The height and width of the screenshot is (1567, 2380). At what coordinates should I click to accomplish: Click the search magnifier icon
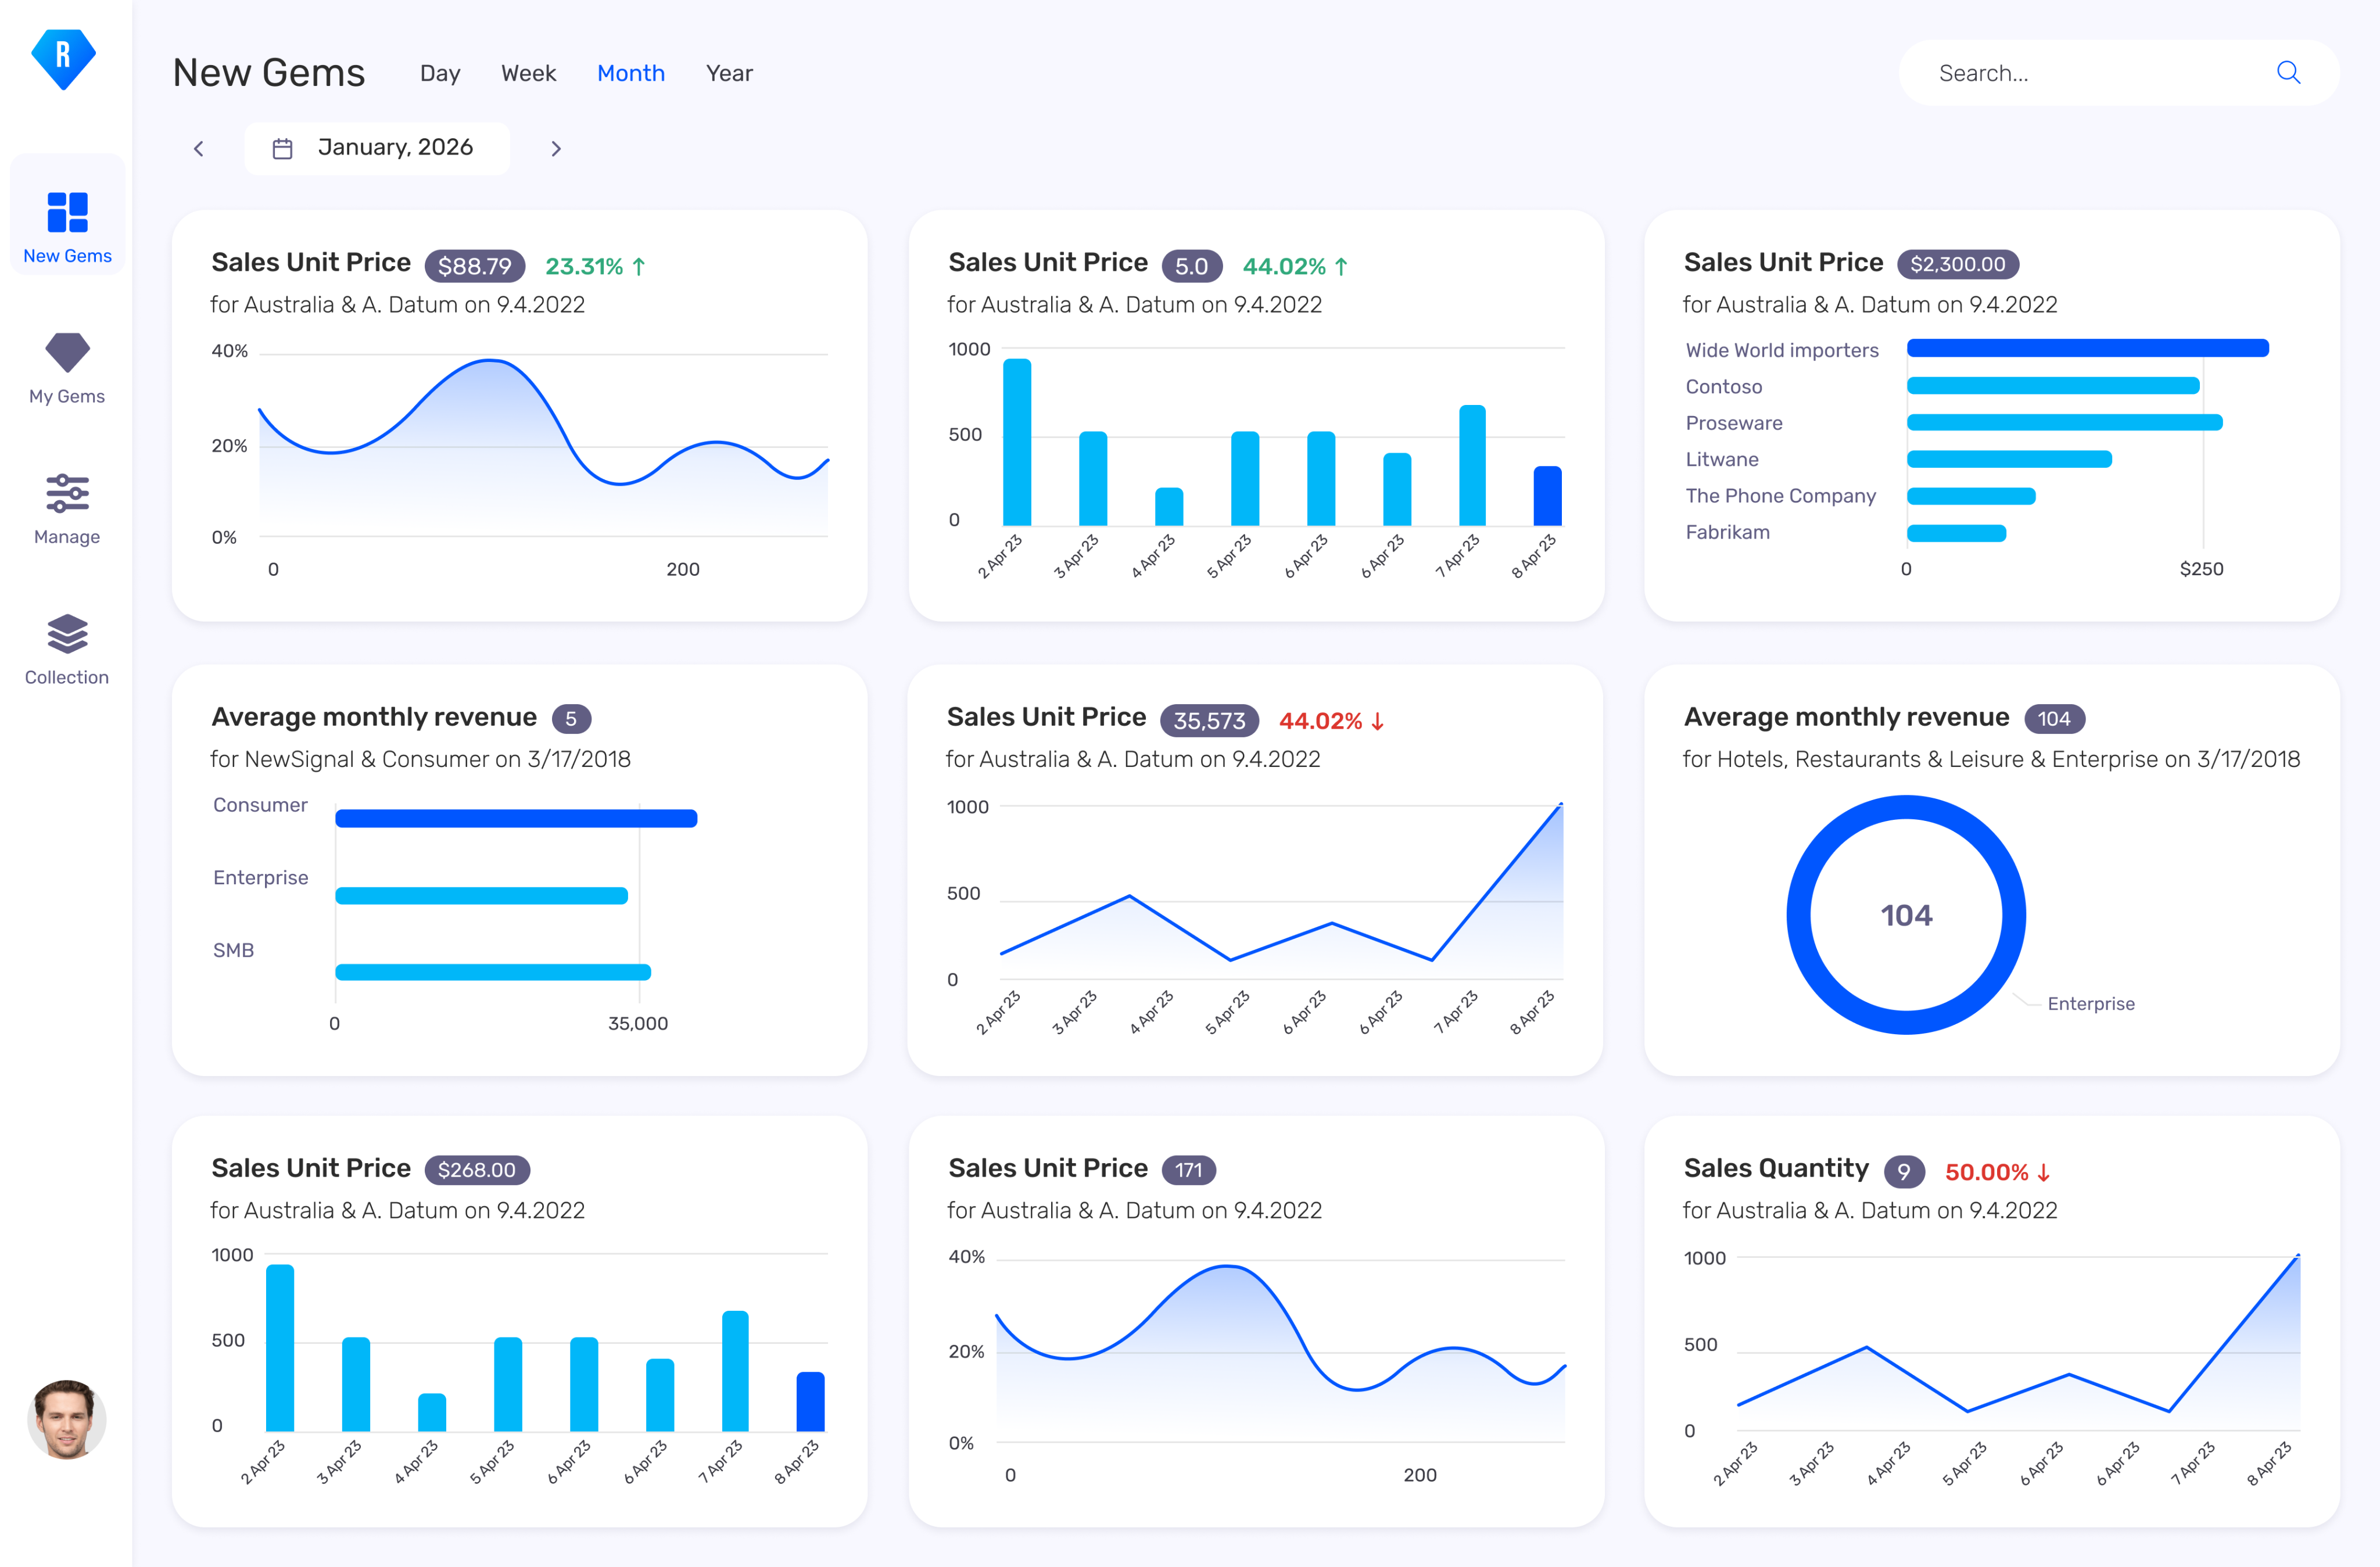tap(2288, 73)
